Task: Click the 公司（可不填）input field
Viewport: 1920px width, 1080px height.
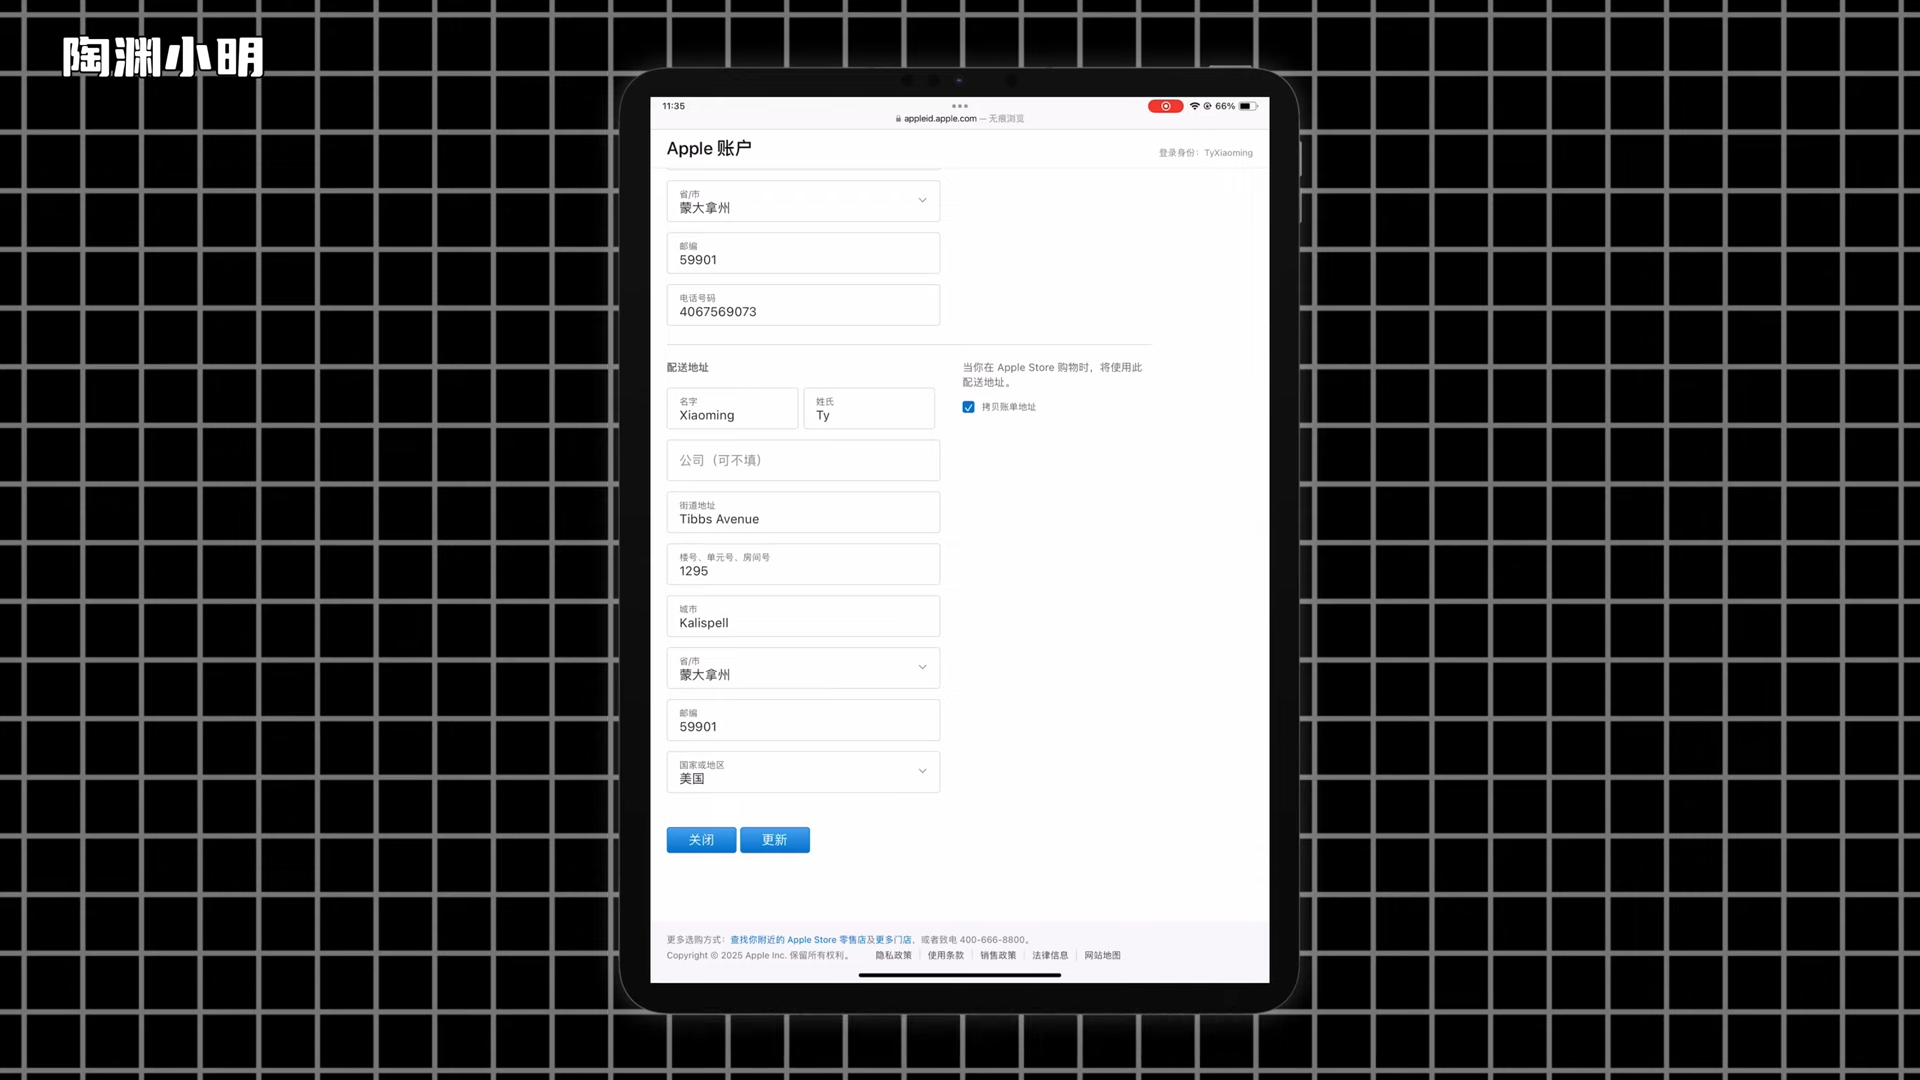Action: coord(803,460)
